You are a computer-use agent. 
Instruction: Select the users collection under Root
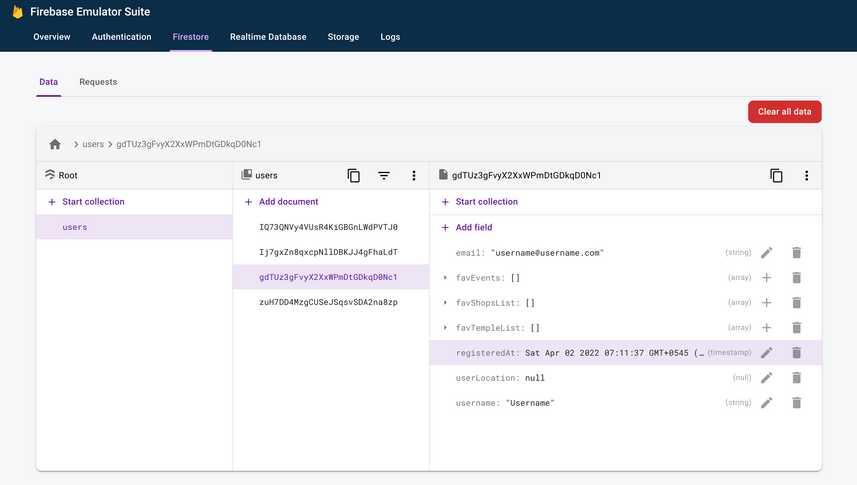pos(75,227)
